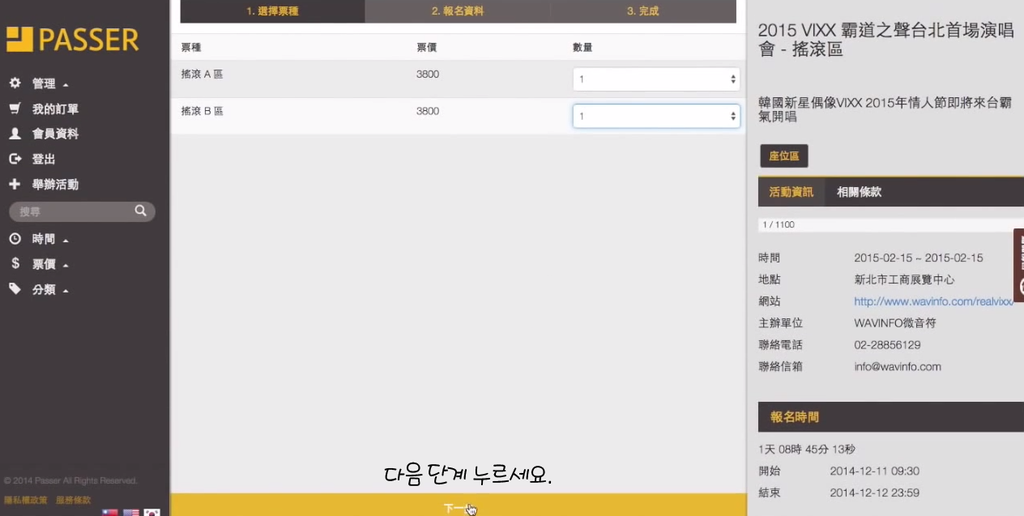Click the 票價 column header
The height and width of the screenshot is (516, 1024).
[426, 48]
